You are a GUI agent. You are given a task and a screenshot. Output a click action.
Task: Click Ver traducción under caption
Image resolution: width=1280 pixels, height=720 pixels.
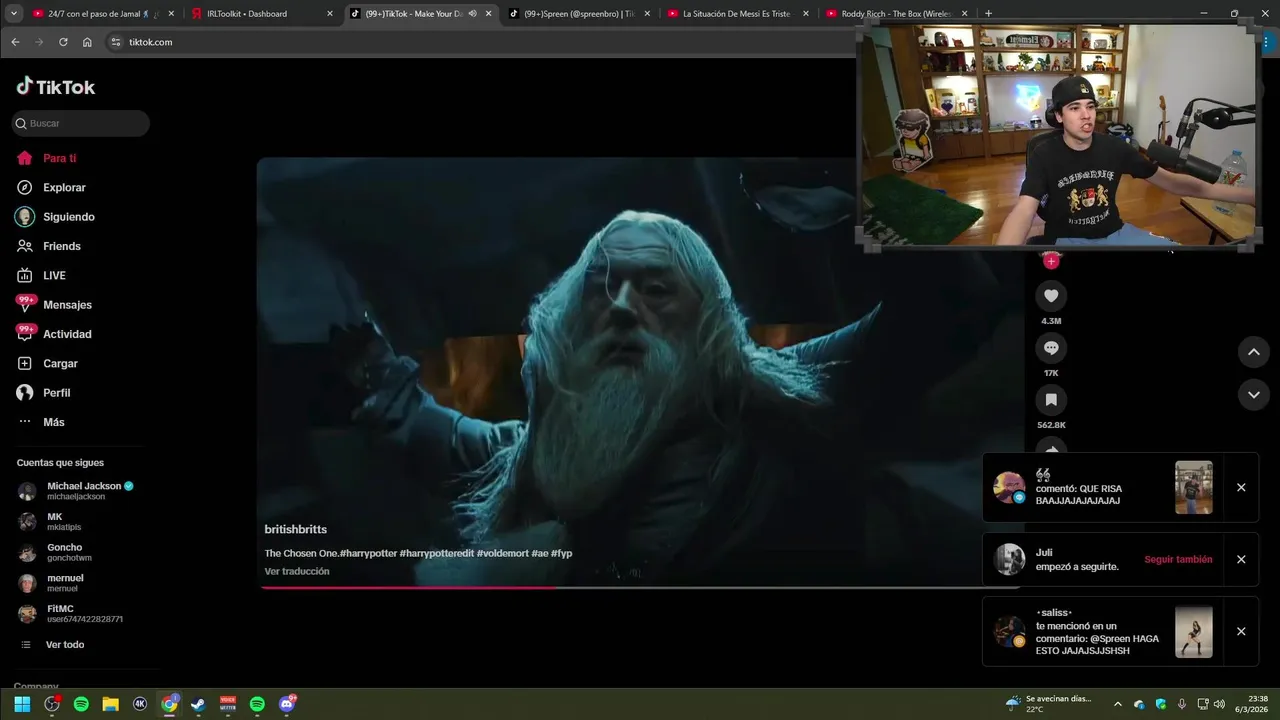point(297,571)
